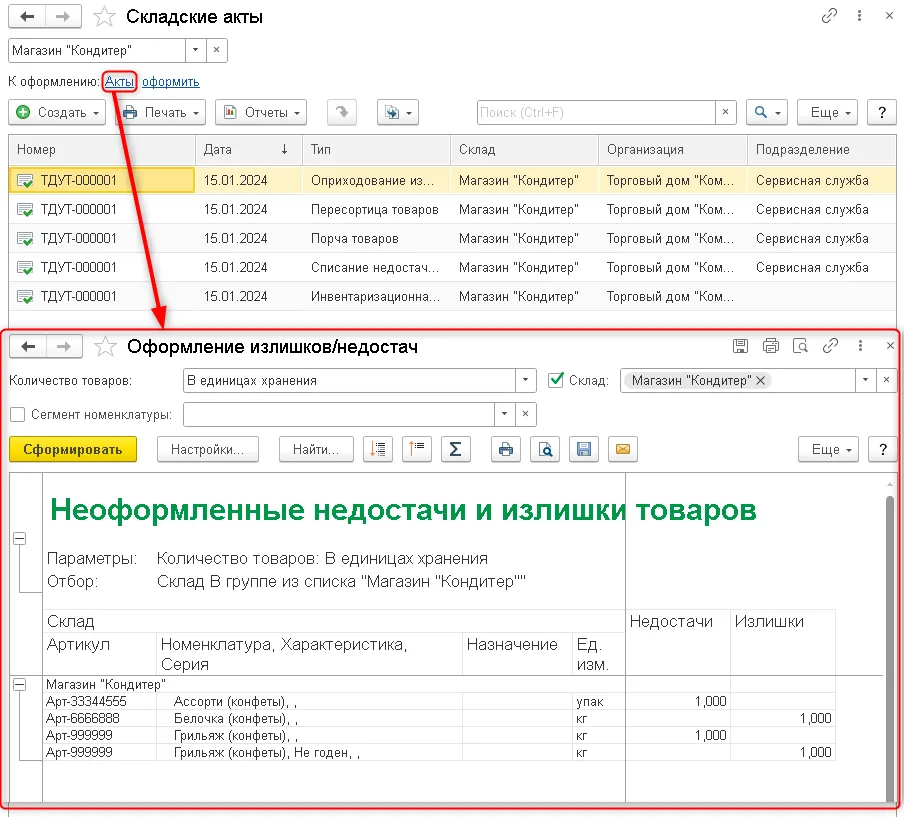The height and width of the screenshot is (817, 904).
Task: Select the Порча товаров row
Action: 453,238
